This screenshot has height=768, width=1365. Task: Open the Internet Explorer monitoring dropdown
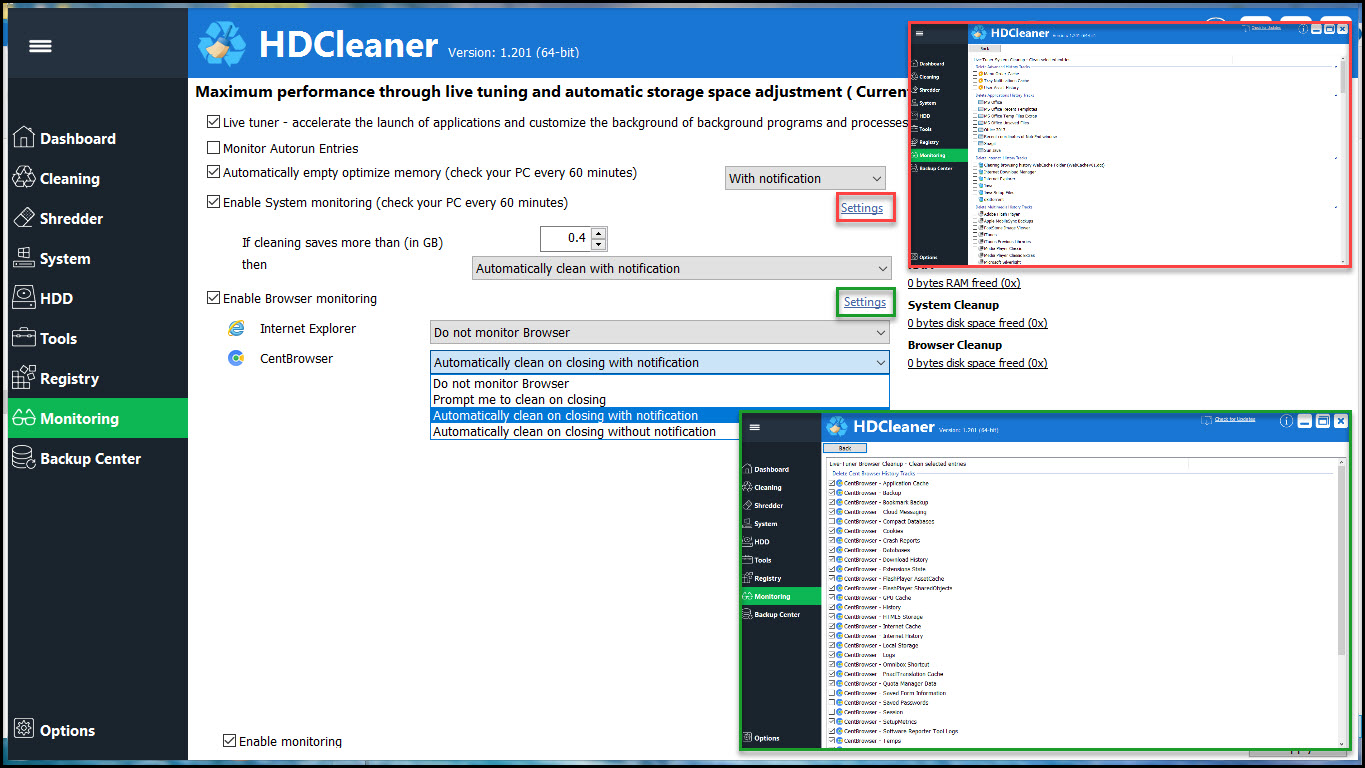[660, 332]
